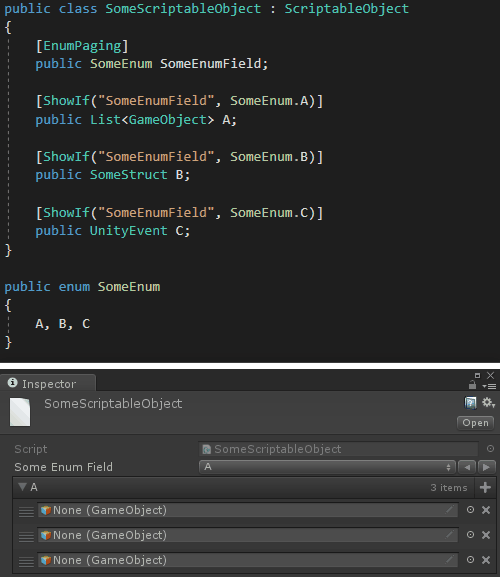Go to the next enum value
This screenshot has width=500, height=577.
pyautogui.click(x=486, y=467)
